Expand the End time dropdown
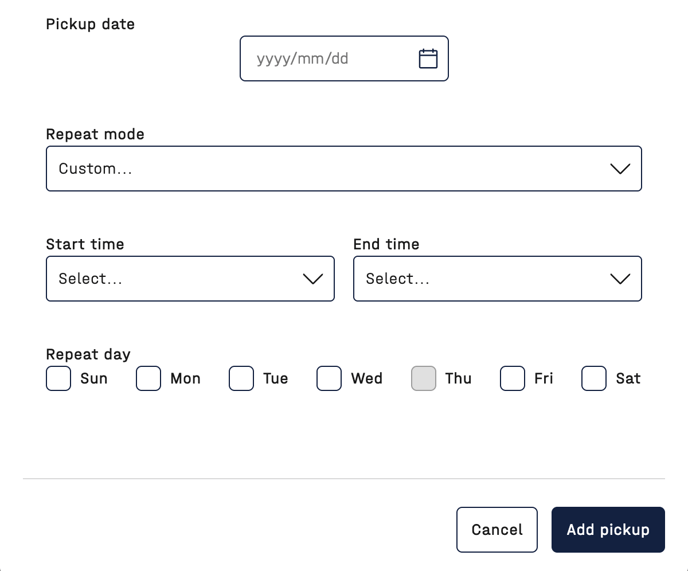Viewport: 688px width, 571px height. tap(482, 279)
